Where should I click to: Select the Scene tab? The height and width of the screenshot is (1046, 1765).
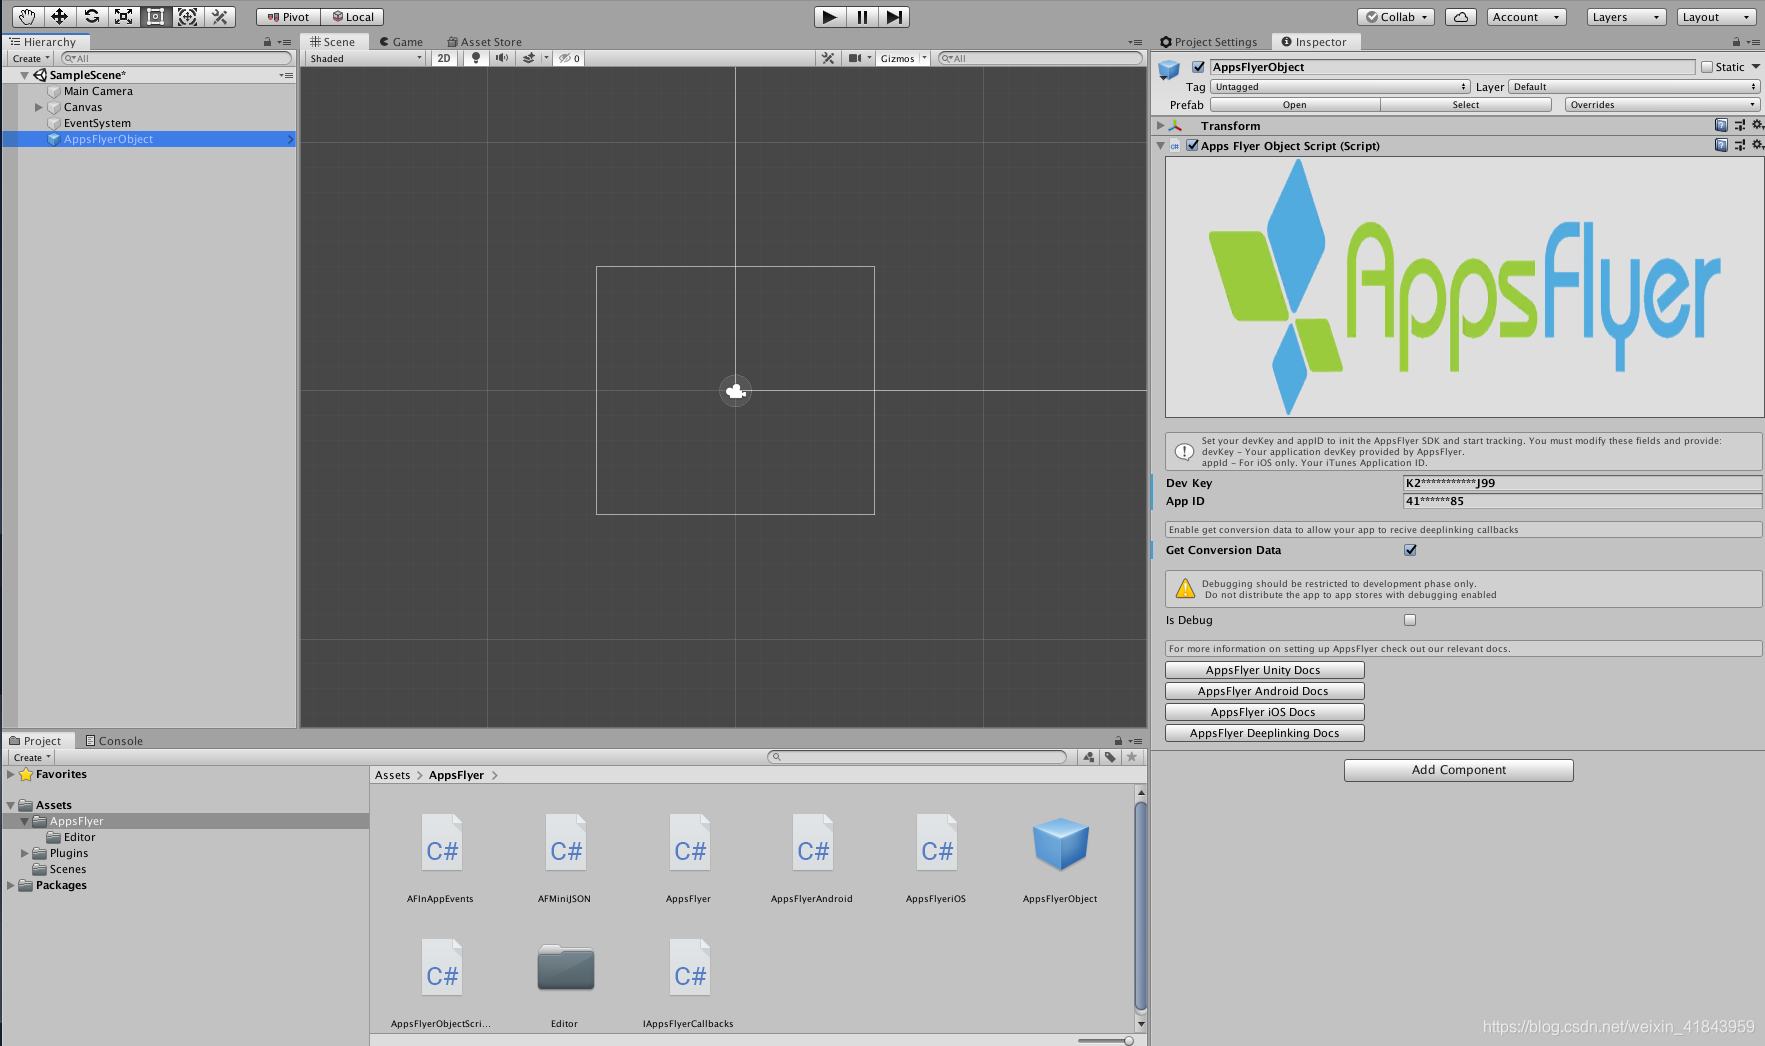coord(333,42)
